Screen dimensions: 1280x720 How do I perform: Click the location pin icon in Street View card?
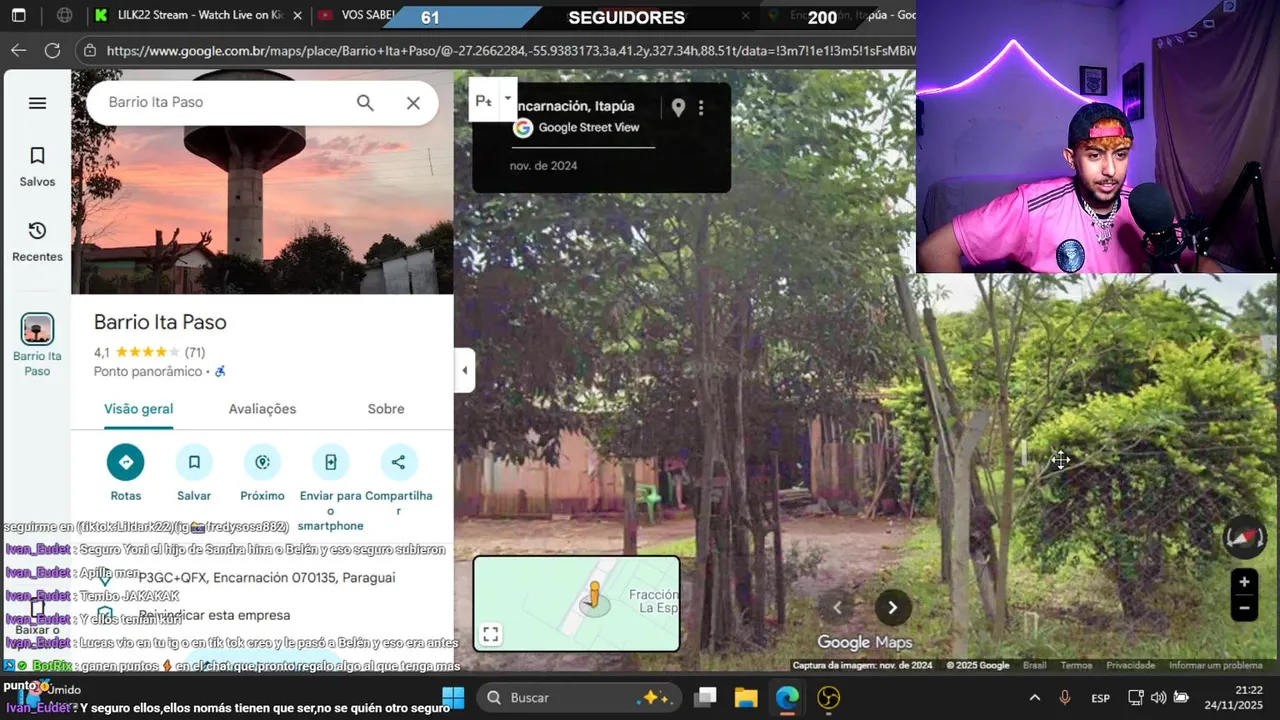click(678, 108)
